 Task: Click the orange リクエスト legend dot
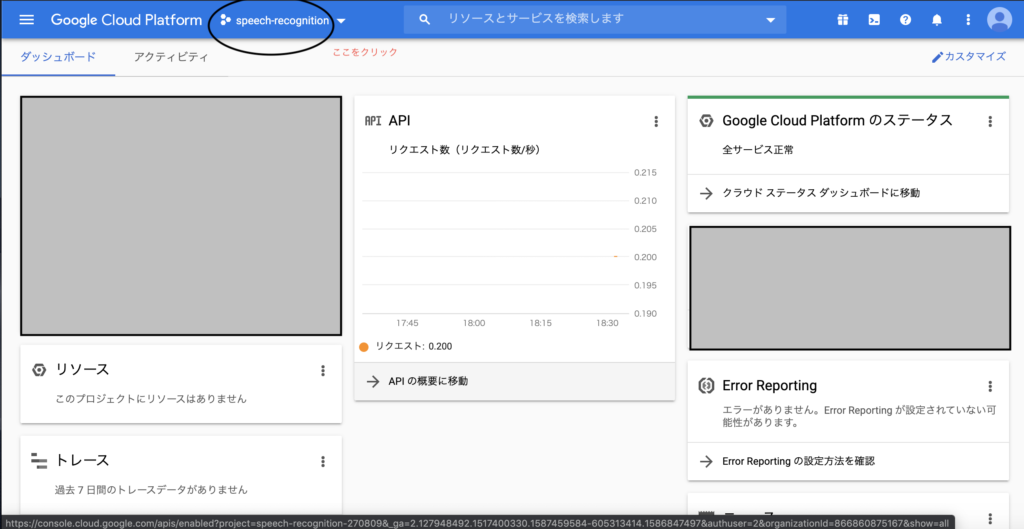tap(364, 347)
